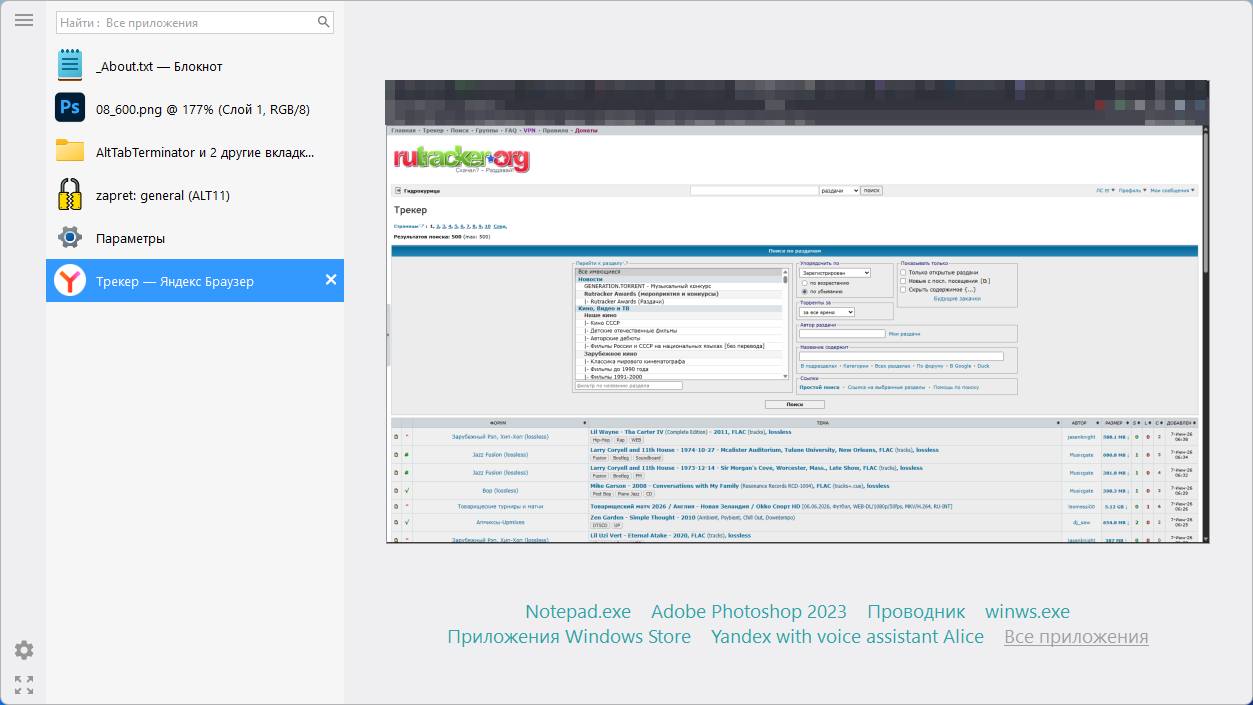
Task: Close the Трекер — Яндекс Браузер window
Action: coord(331,280)
